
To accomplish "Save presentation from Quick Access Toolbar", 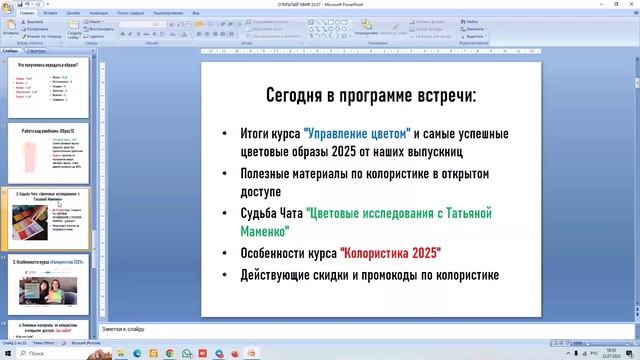I will 20,4.
